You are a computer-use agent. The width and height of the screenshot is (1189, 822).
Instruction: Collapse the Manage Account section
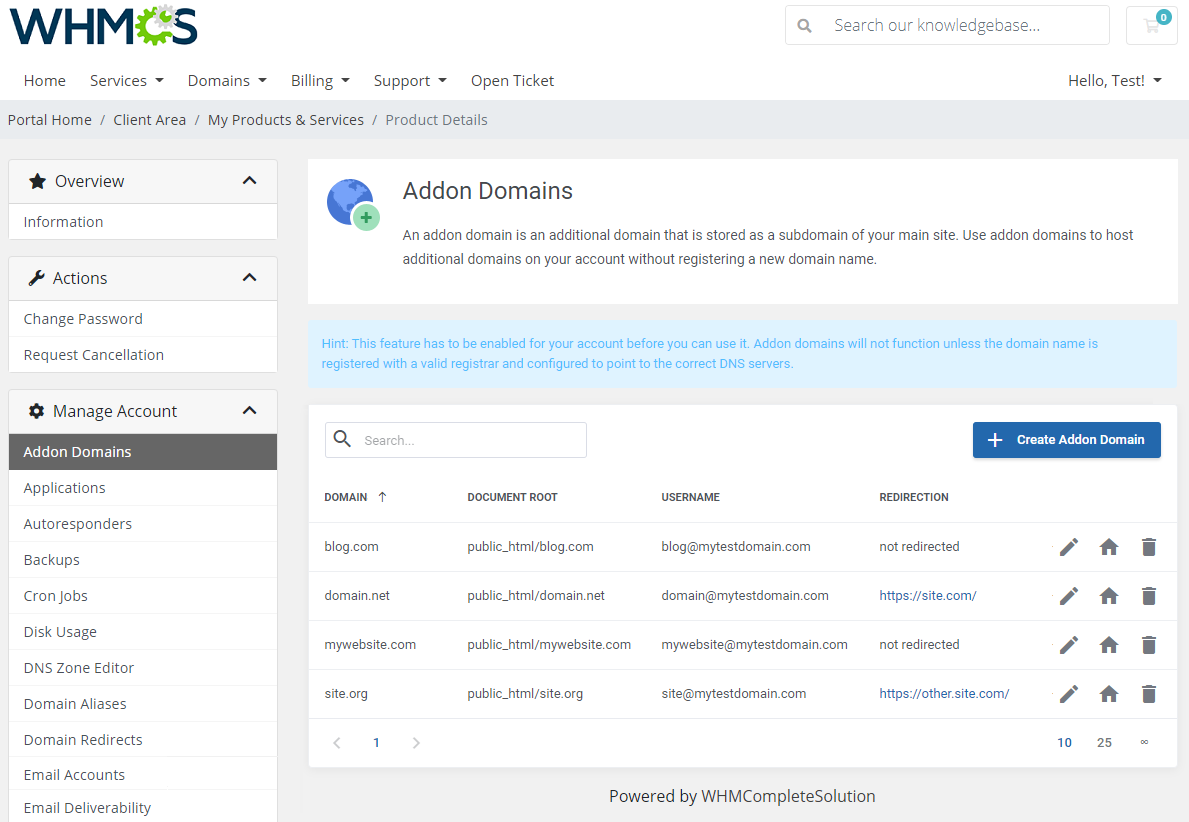pos(249,410)
